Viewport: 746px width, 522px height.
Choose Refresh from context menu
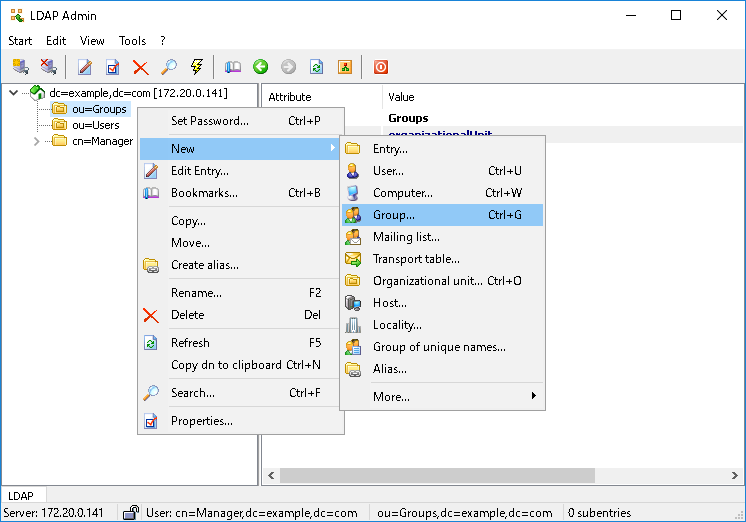(x=241, y=343)
